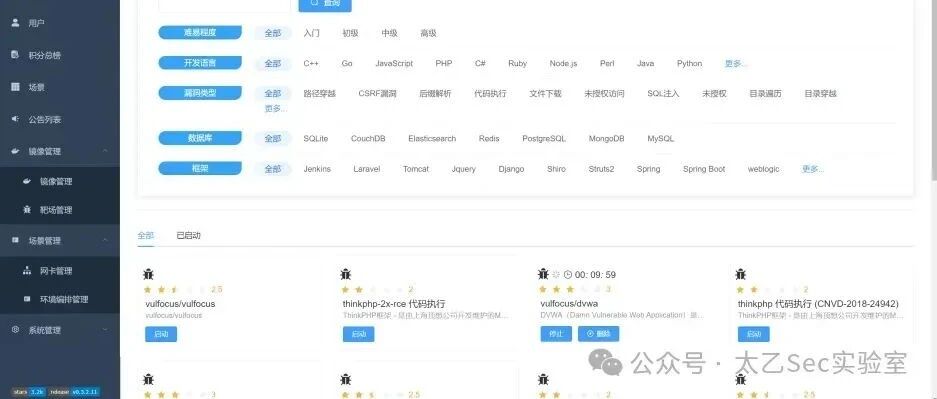Show 更多 frameworks

(813, 169)
